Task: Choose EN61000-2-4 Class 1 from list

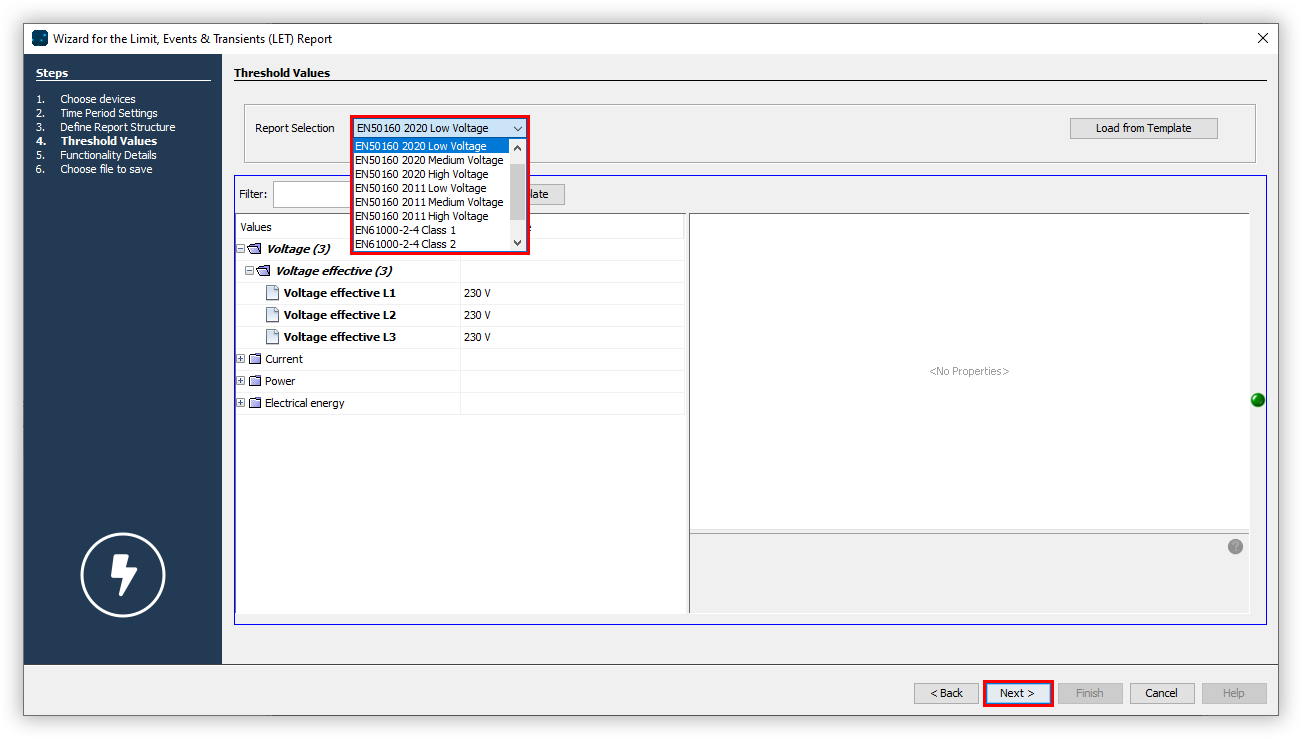Action: tap(406, 230)
